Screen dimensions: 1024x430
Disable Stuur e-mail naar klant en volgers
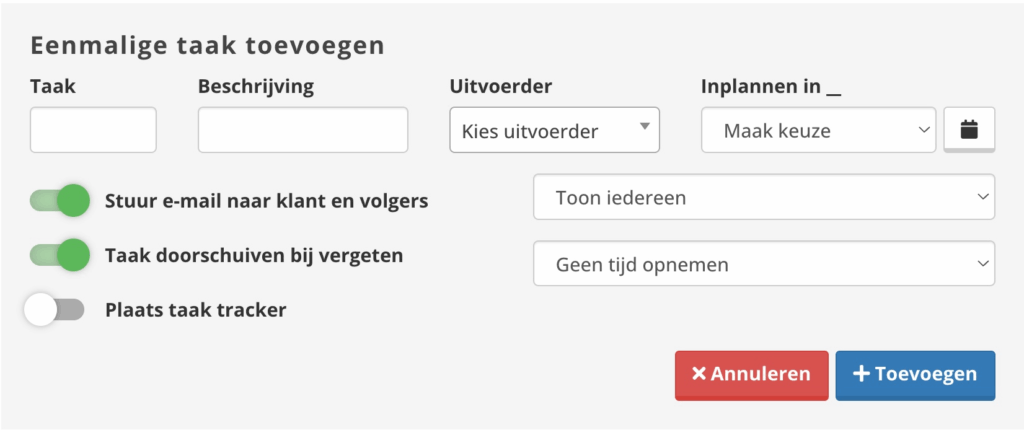[60, 201]
